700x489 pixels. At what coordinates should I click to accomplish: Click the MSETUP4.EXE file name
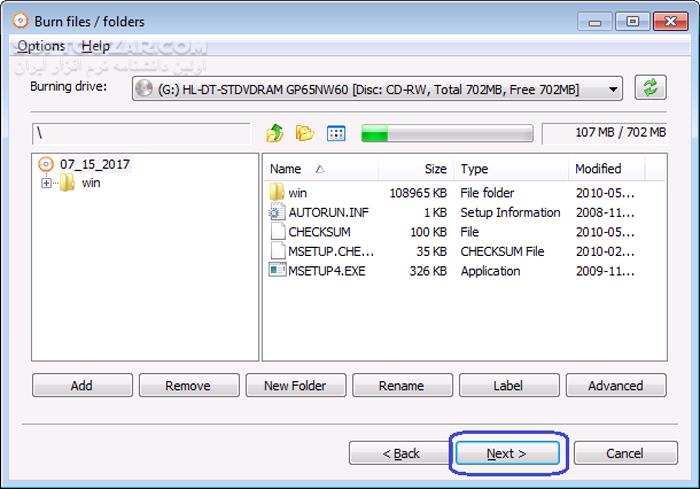pos(327,271)
